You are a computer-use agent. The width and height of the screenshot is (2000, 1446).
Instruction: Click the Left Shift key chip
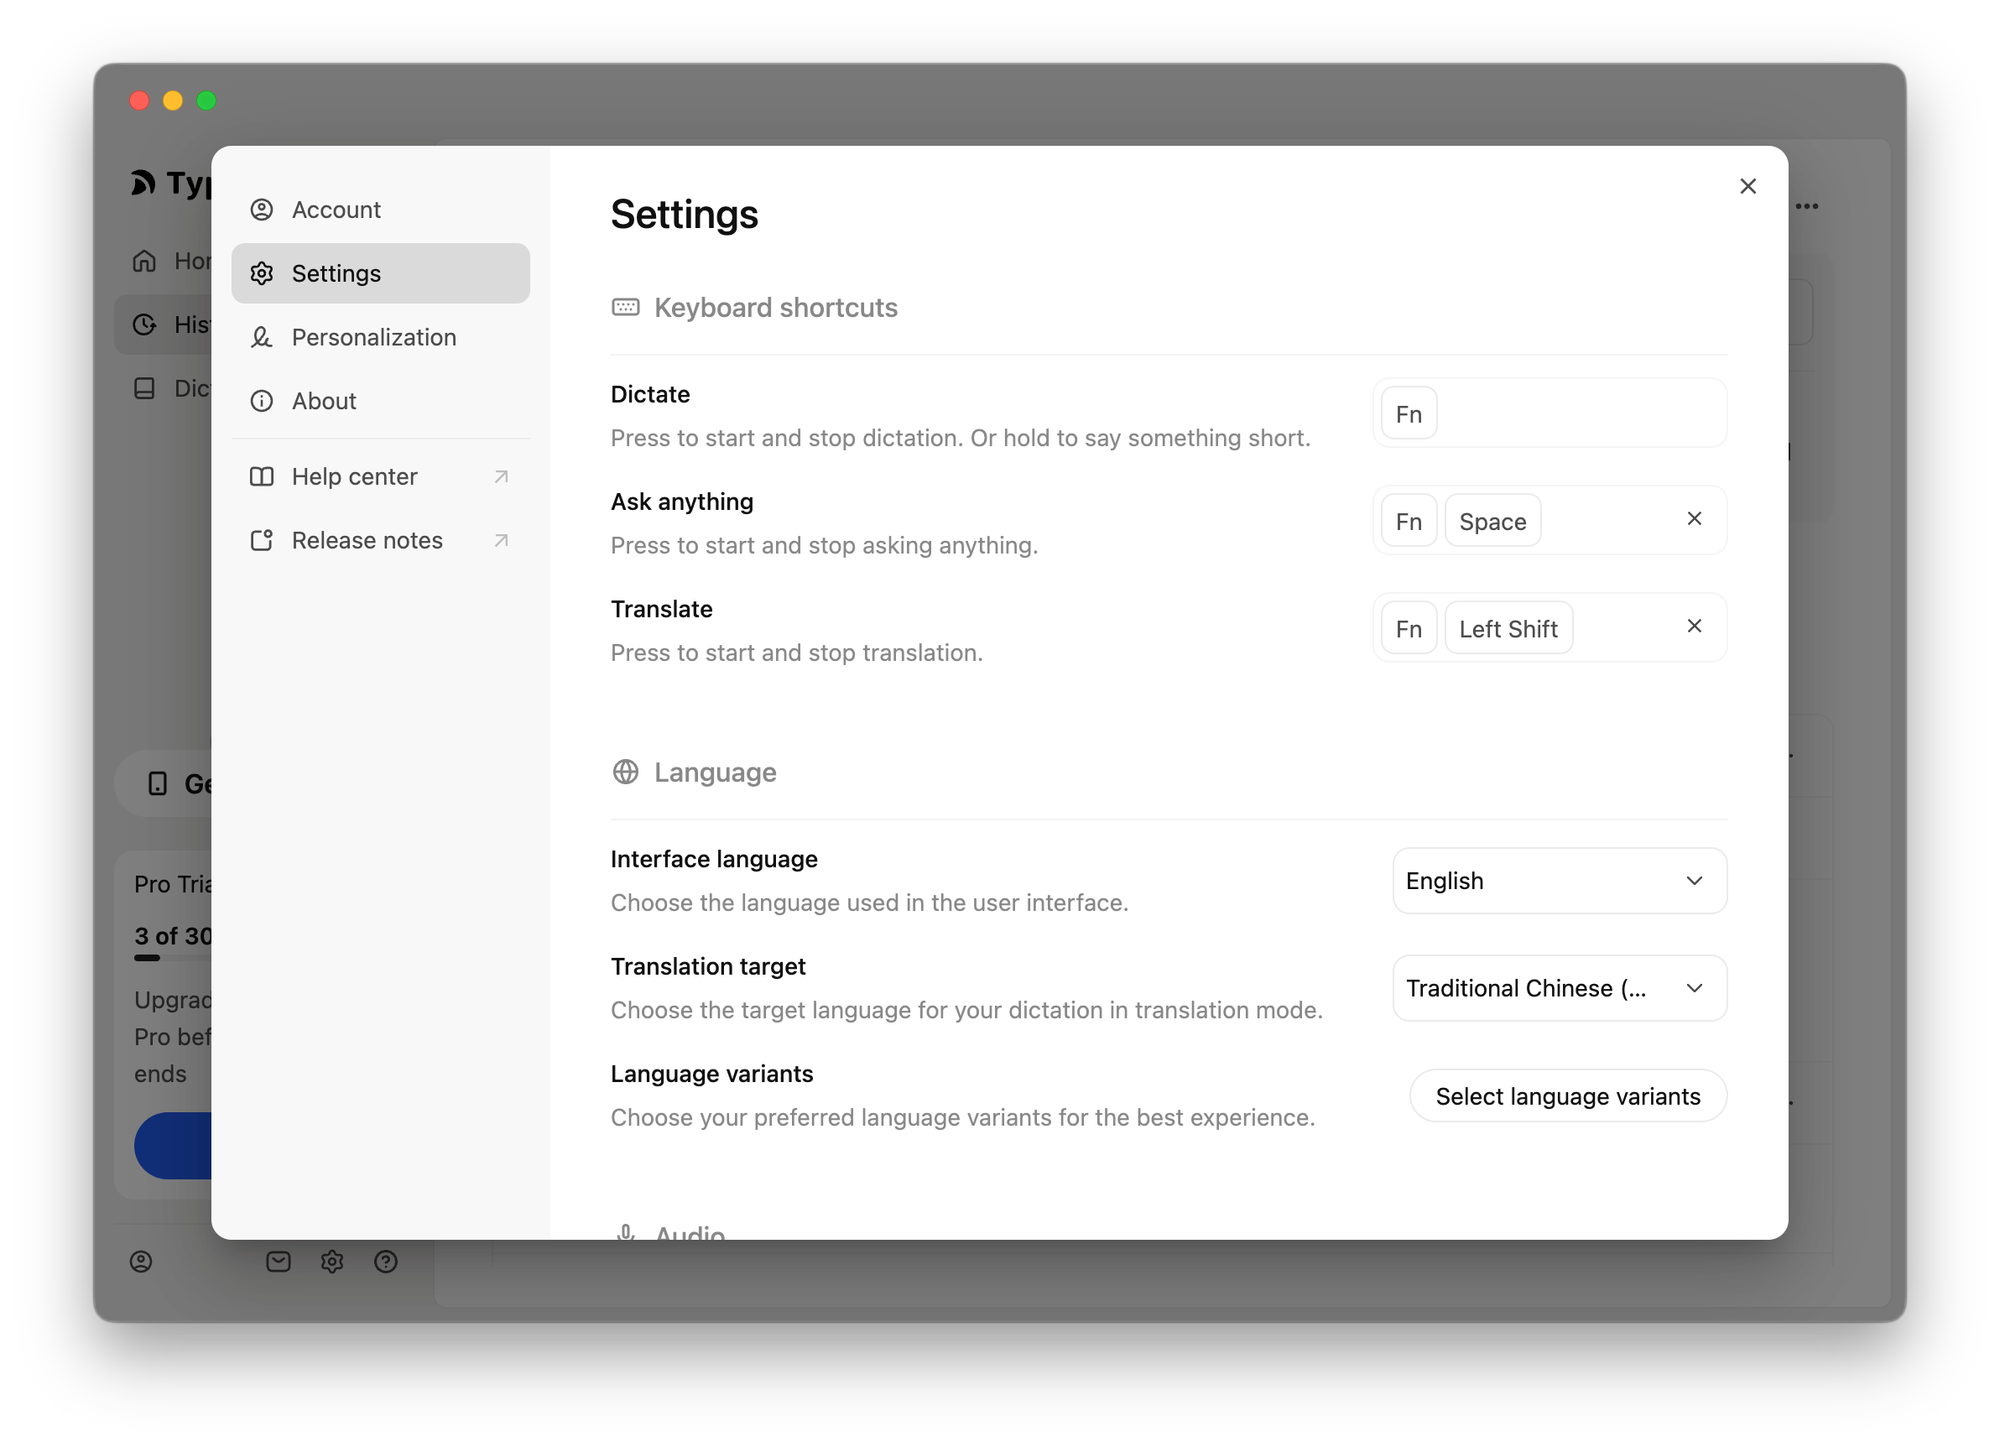[x=1508, y=629]
